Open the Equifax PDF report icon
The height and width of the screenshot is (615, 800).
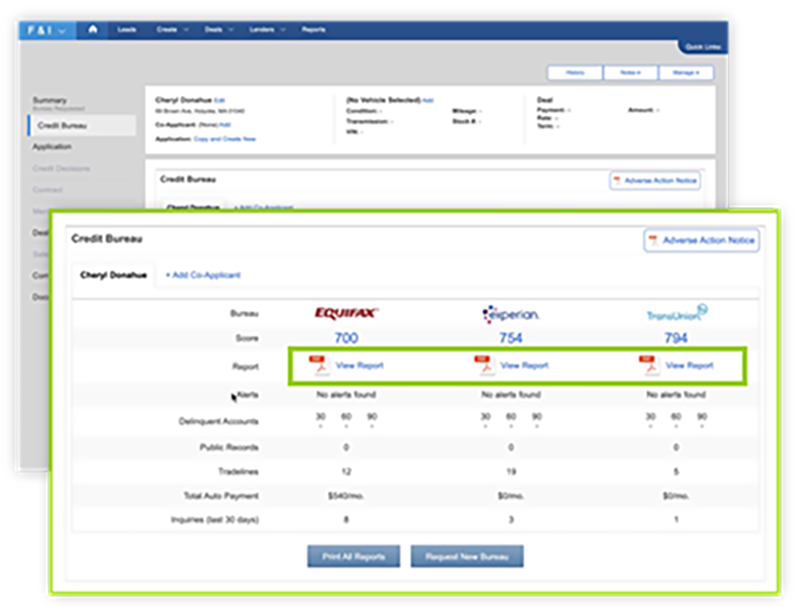(x=319, y=365)
